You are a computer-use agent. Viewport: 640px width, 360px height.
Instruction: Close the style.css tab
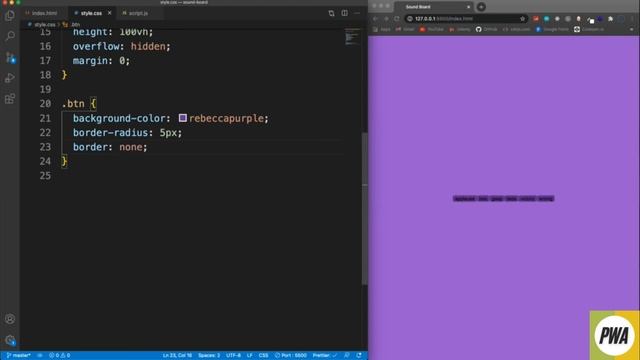[x=109, y=13]
